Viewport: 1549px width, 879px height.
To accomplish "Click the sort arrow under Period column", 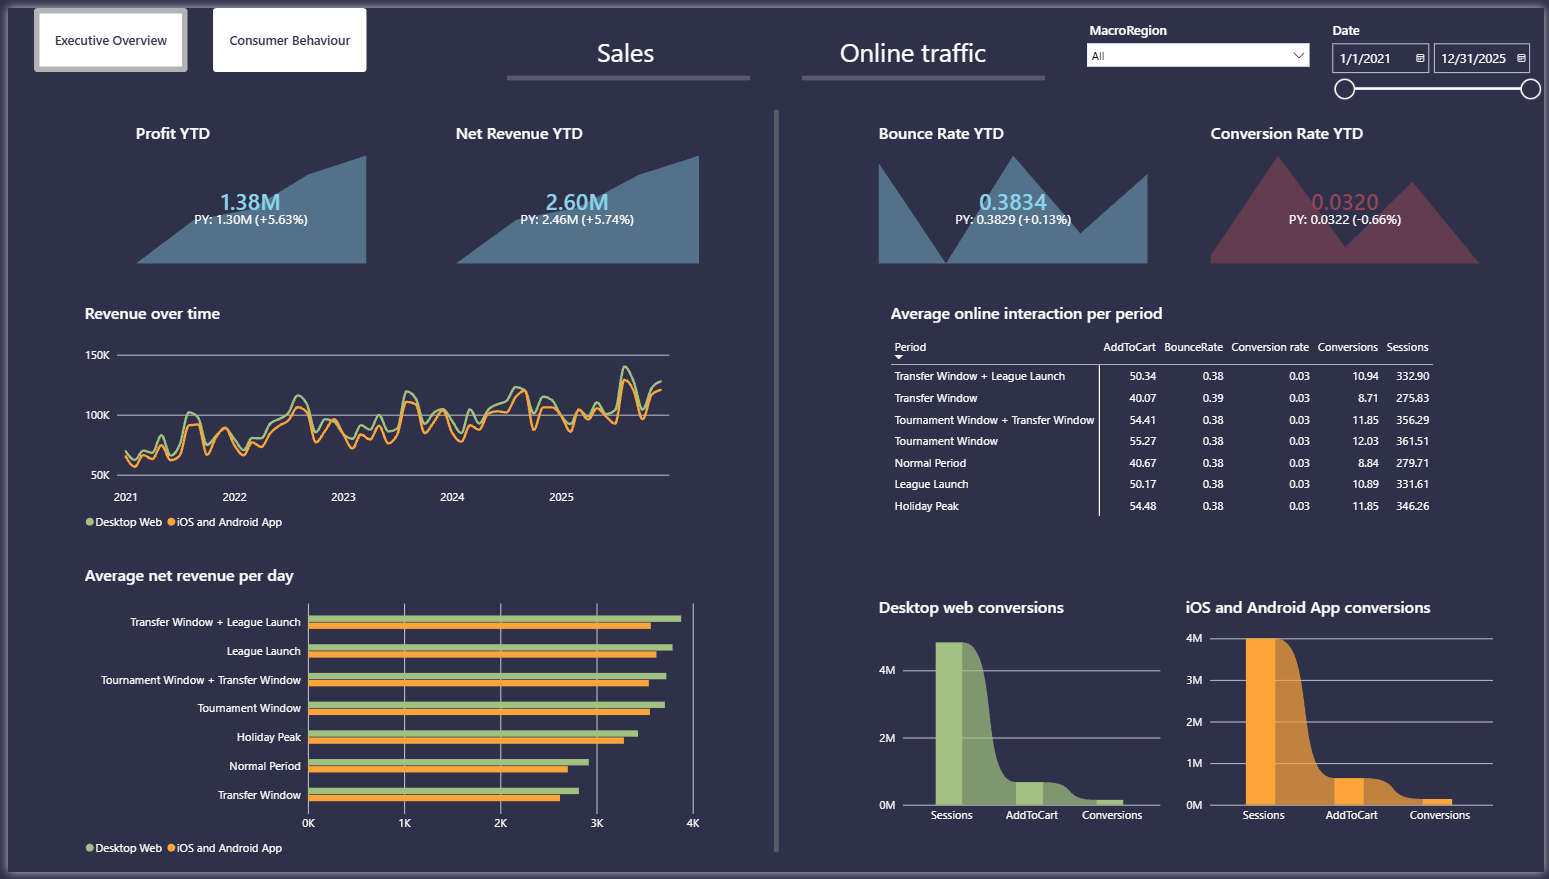I will pos(898,357).
